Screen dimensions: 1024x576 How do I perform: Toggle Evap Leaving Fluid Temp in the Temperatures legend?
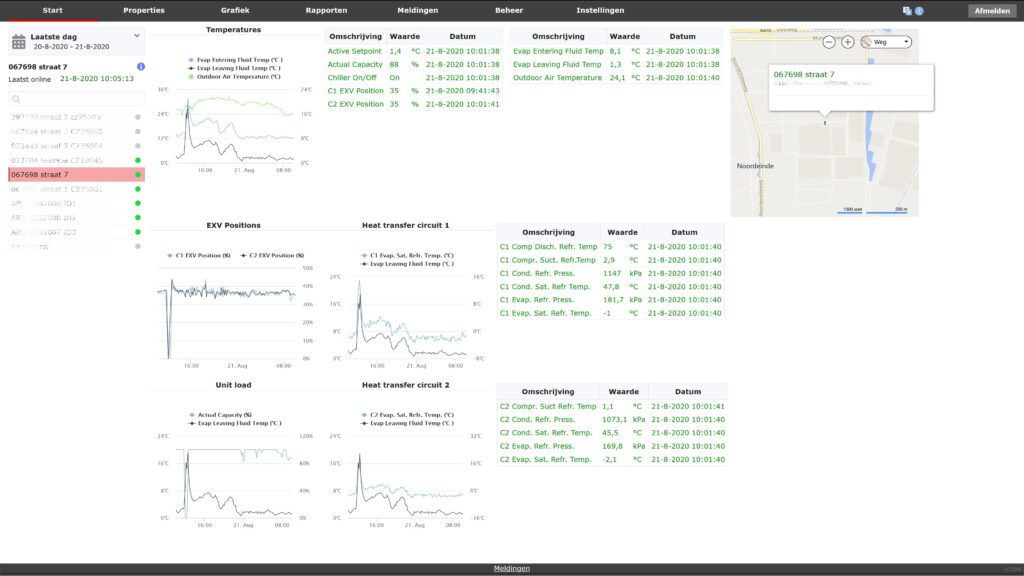click(234, 68)
